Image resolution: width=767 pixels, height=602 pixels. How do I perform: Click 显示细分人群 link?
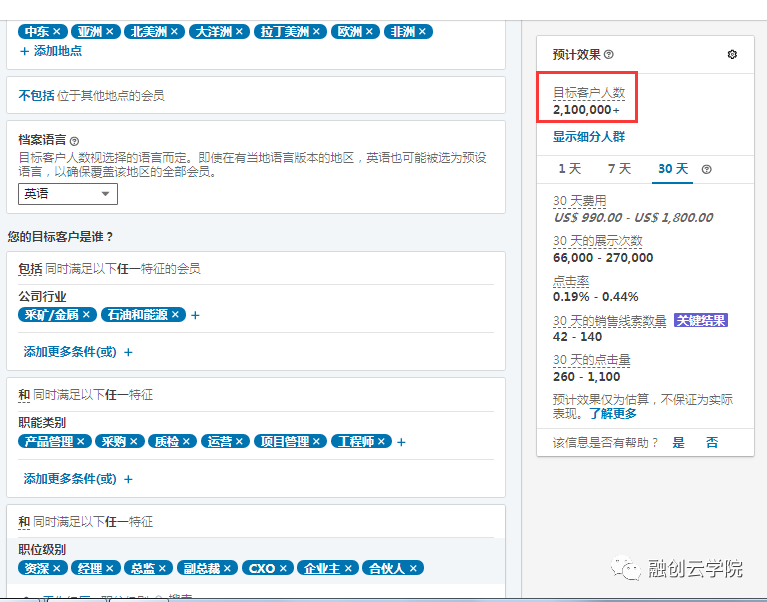(x=589, y=136)
